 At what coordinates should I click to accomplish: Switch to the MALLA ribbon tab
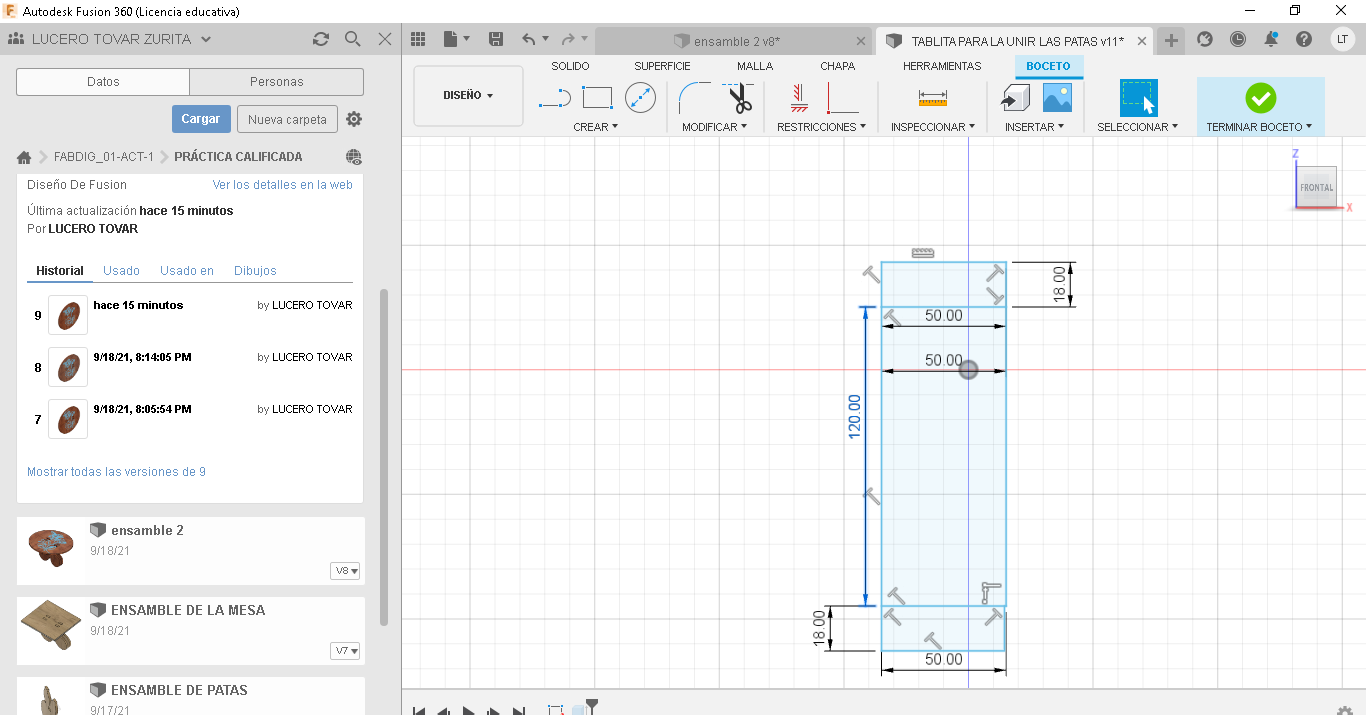click(755, 66)
